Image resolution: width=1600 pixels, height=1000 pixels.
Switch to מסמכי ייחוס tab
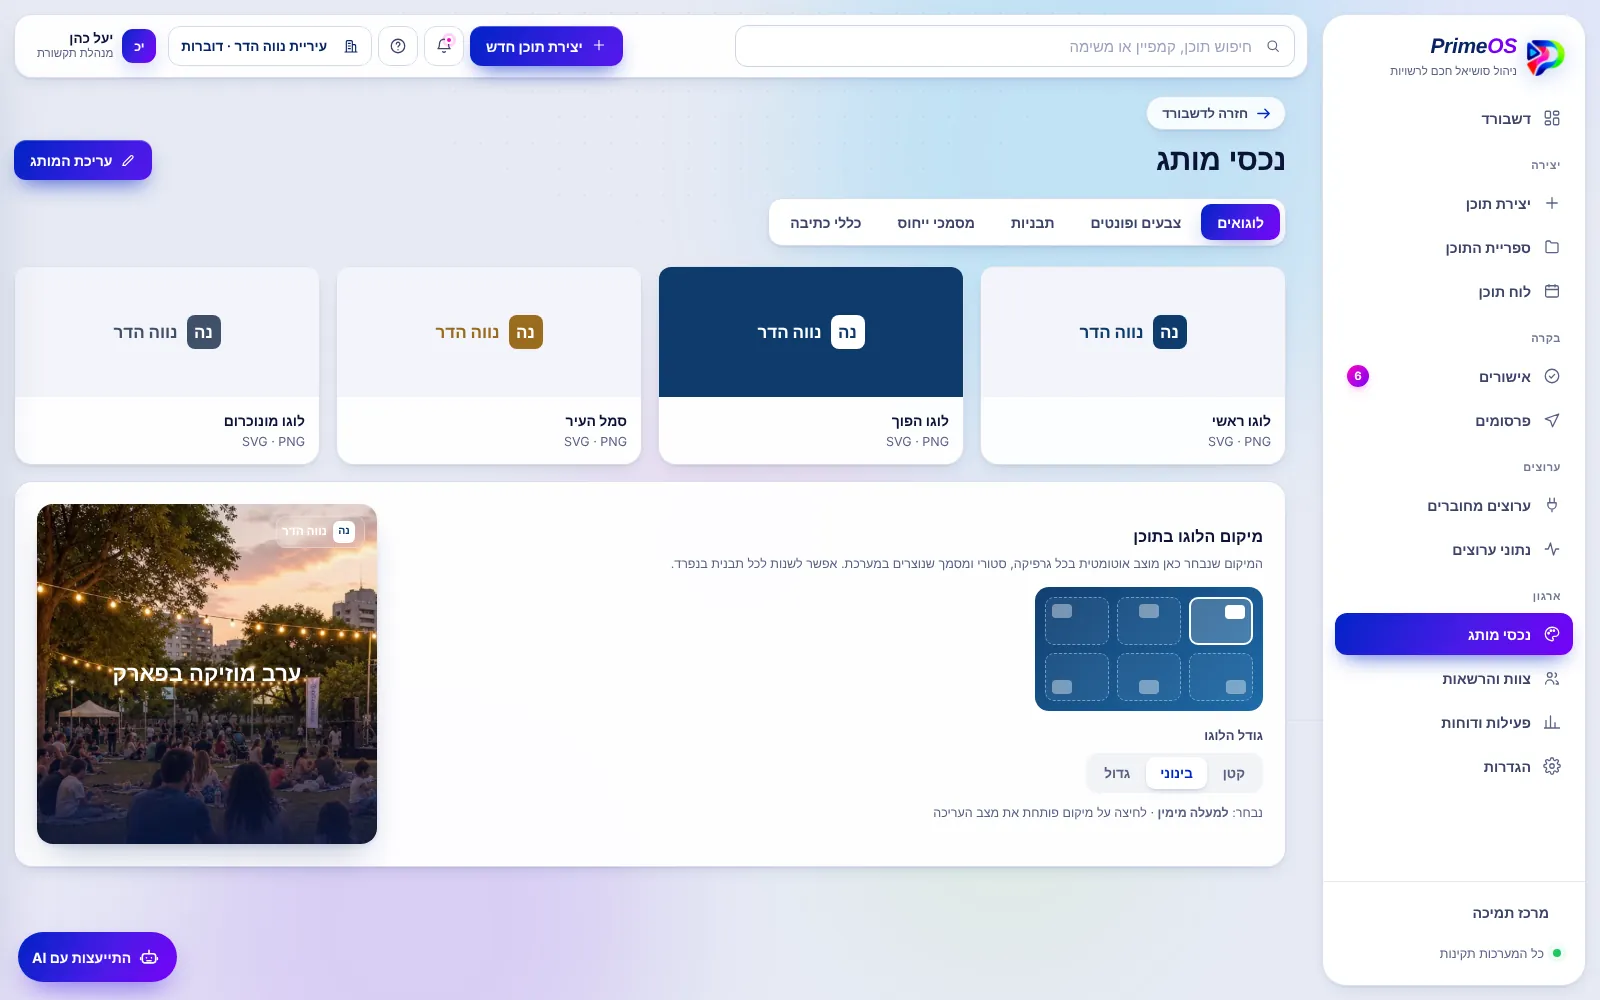click(935, 223)
